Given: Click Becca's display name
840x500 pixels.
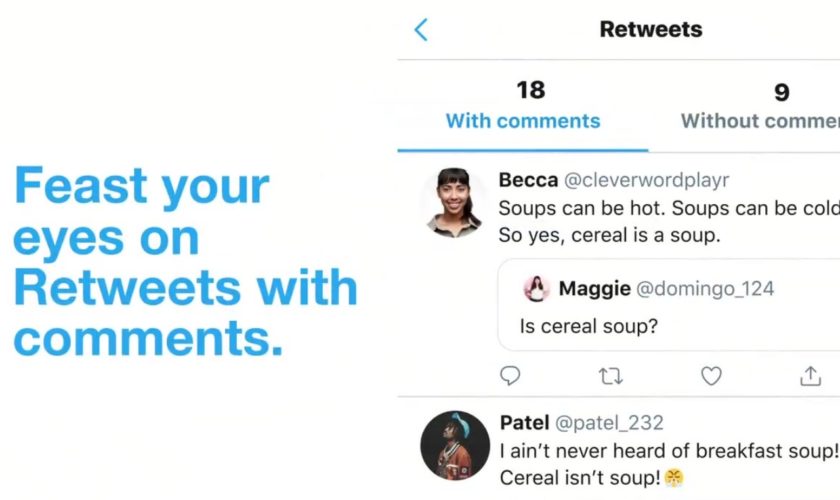Looking at the screenshot, I should (x=528, y=181).
